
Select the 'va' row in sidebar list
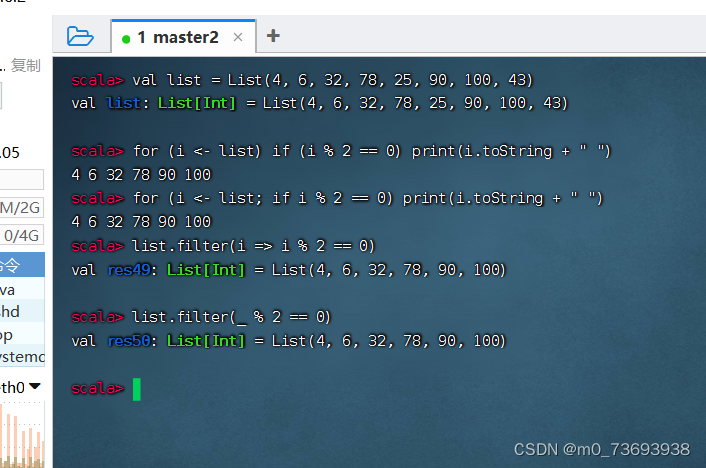coord(22,290)
